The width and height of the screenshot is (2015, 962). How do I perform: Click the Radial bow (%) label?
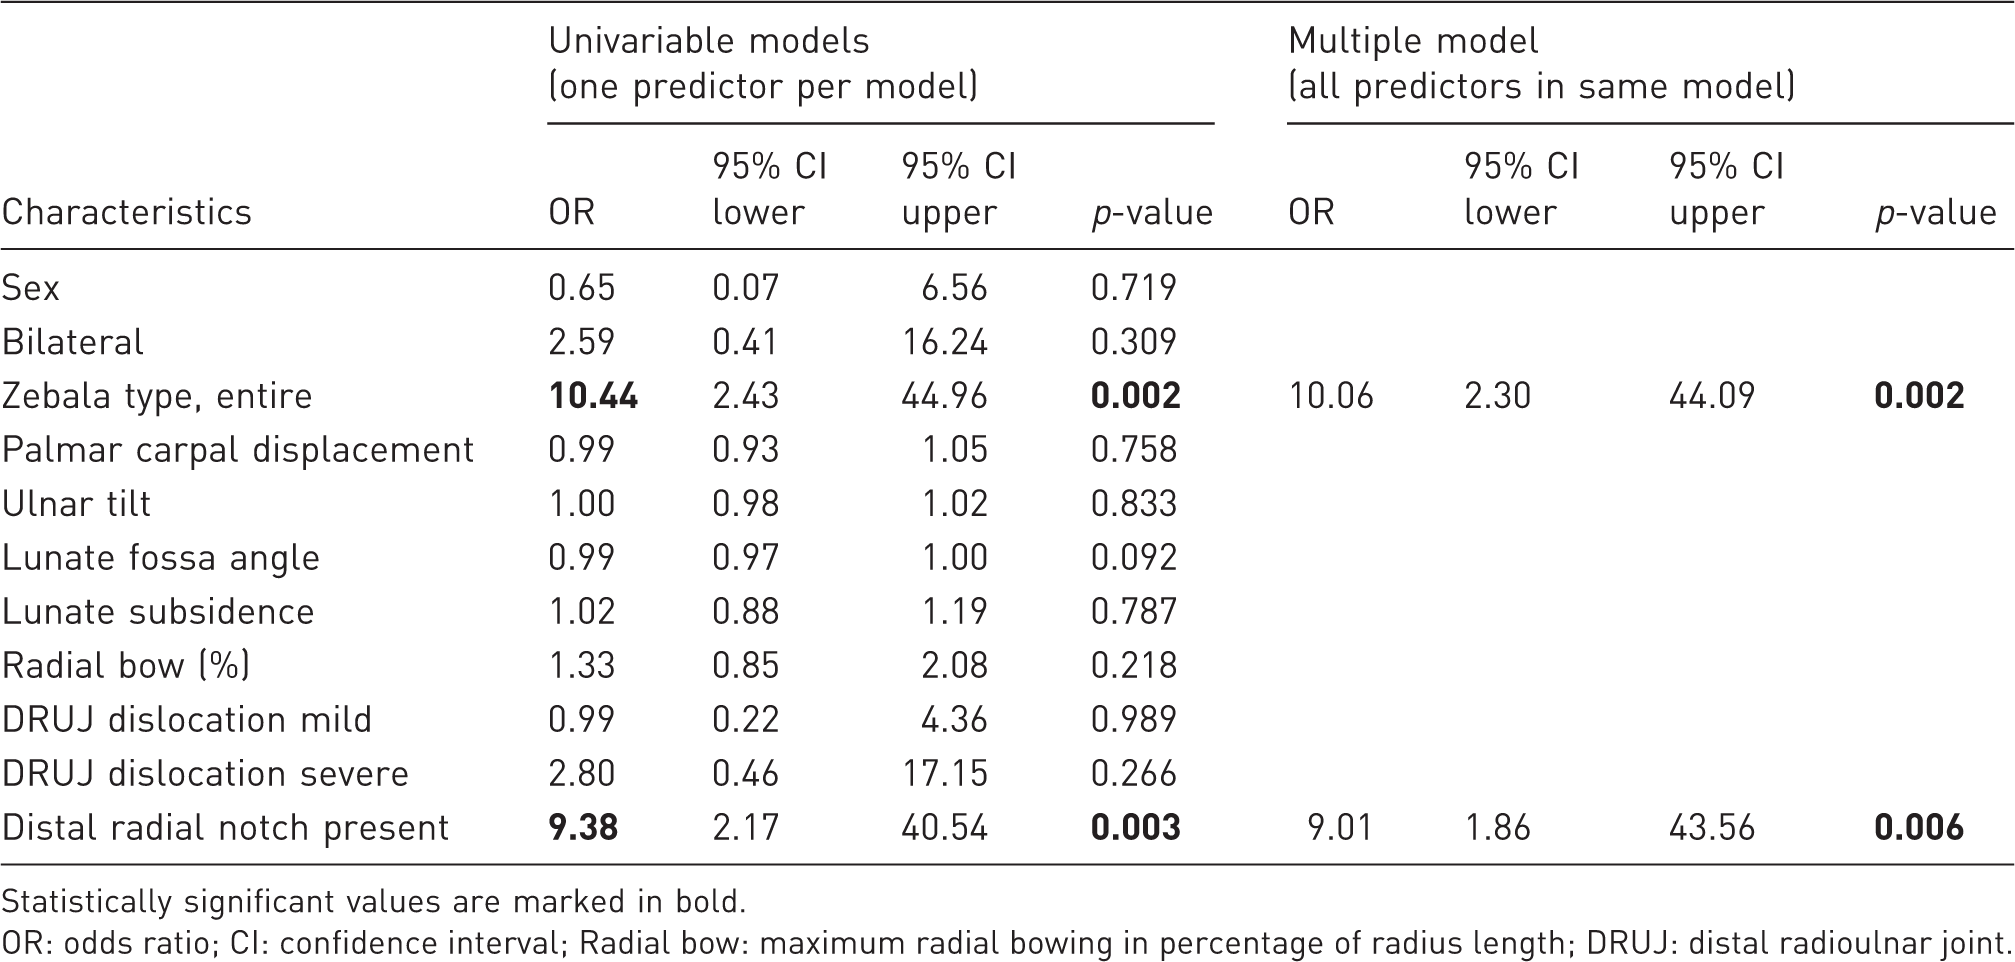coord(126,666)
